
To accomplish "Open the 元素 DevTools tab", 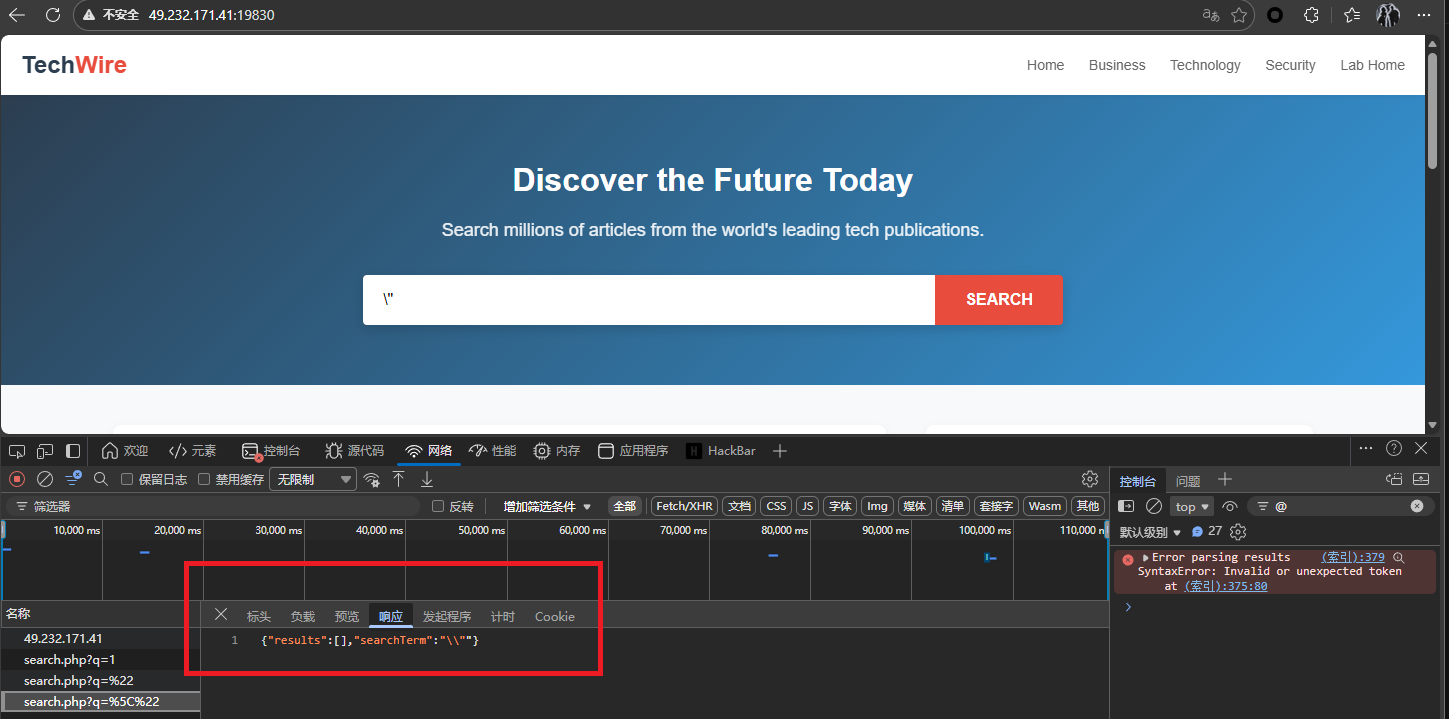I will tap(193, 451).
